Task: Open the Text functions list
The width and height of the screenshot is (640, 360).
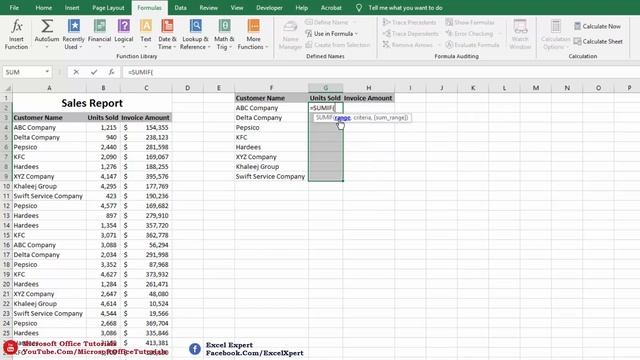Action: coord(146,34)
